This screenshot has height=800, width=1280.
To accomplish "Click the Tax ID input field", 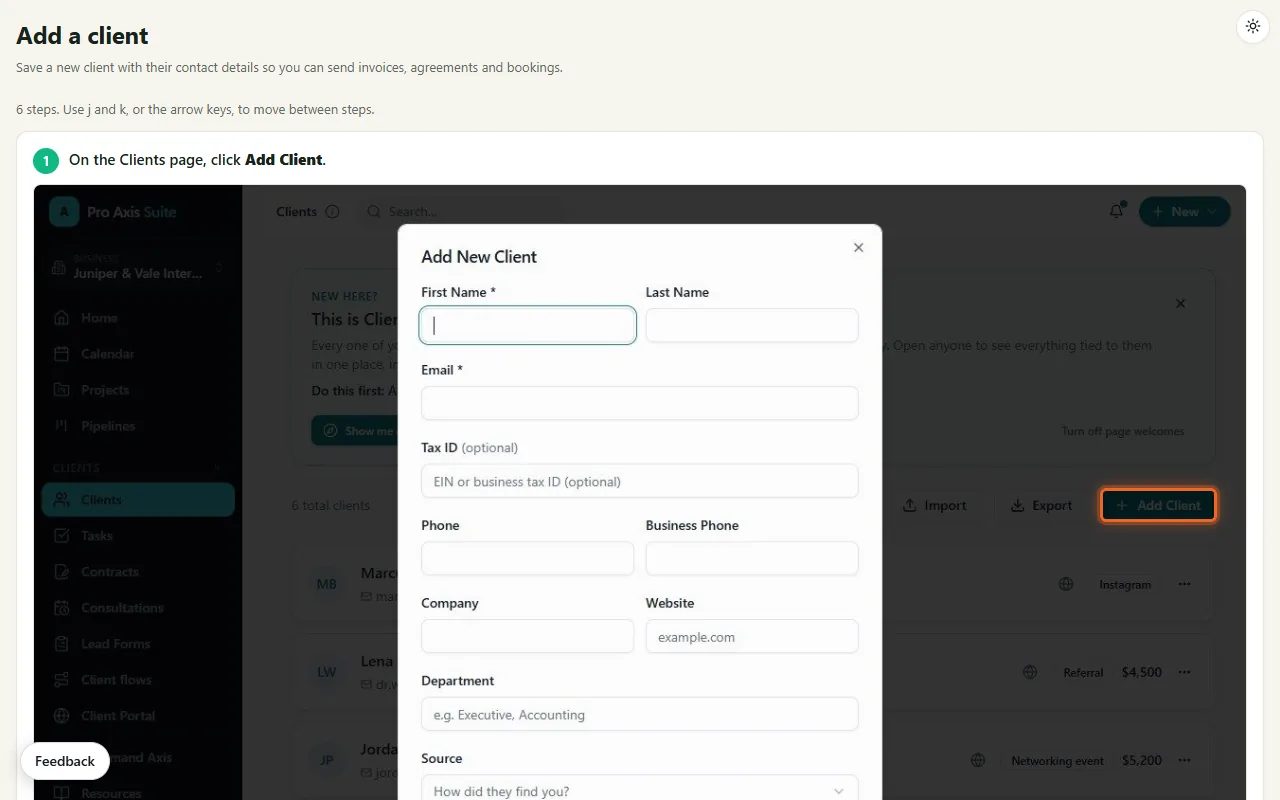I will tap(640, 481).
